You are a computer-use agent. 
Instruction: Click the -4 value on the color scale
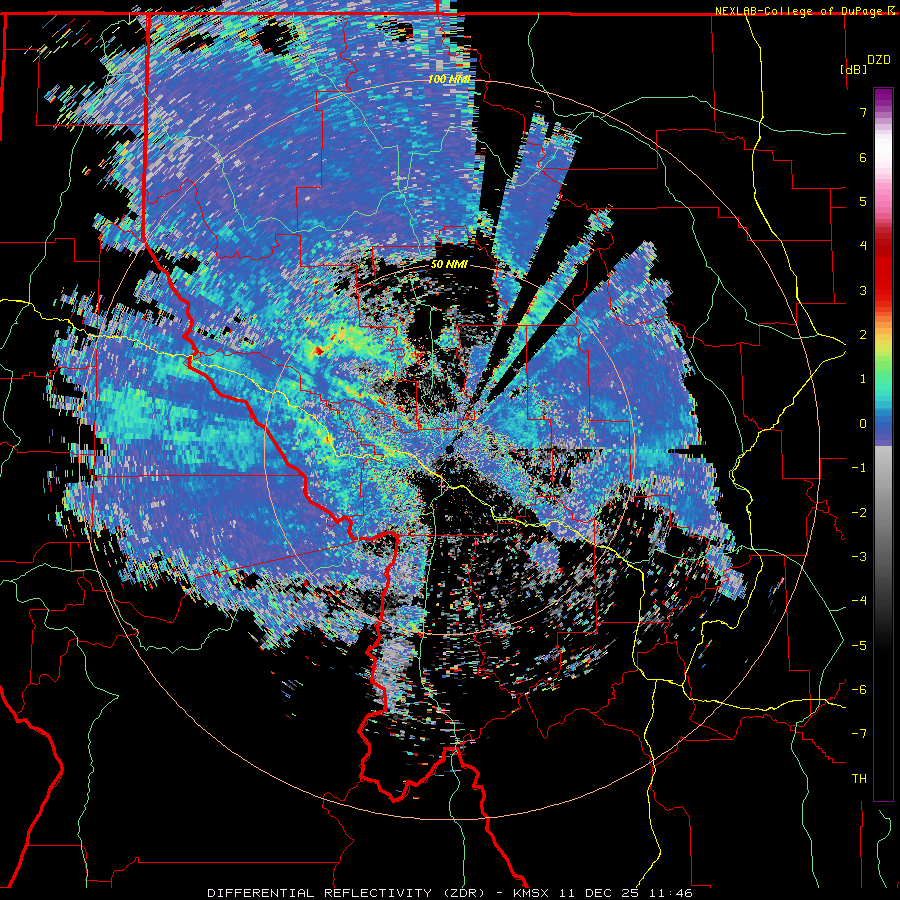click(x=859, y=601)
